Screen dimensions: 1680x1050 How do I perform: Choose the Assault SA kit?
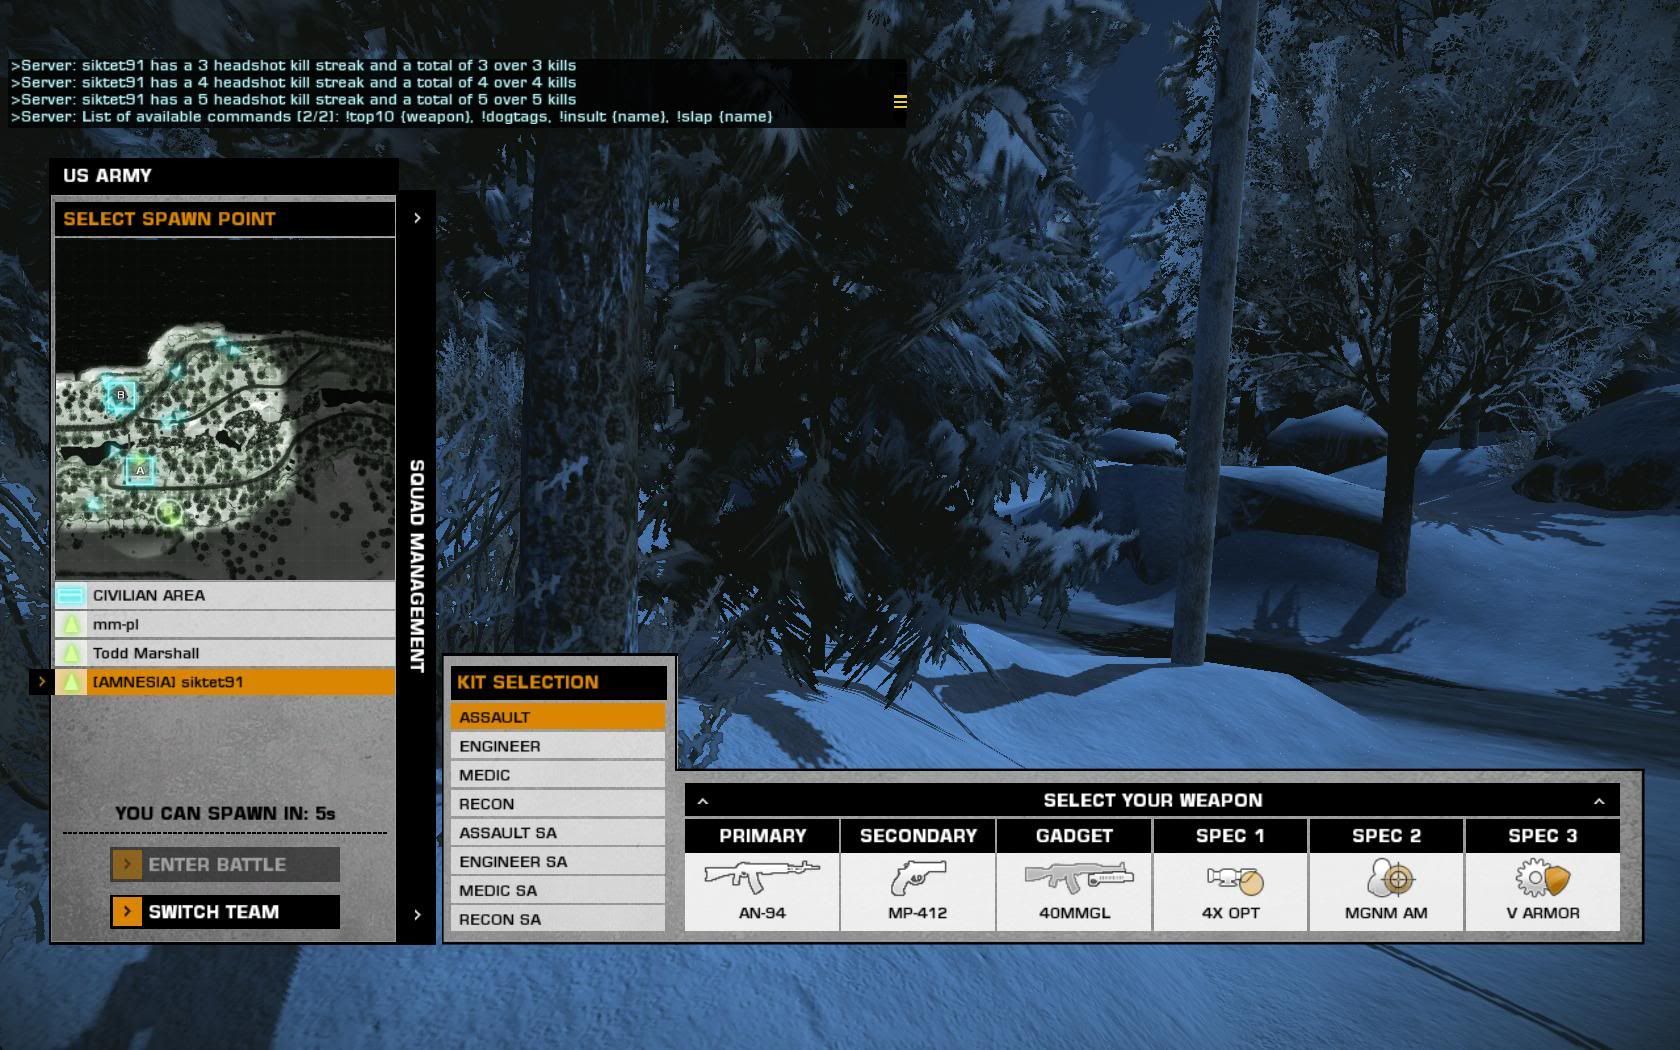pos(557,833)
